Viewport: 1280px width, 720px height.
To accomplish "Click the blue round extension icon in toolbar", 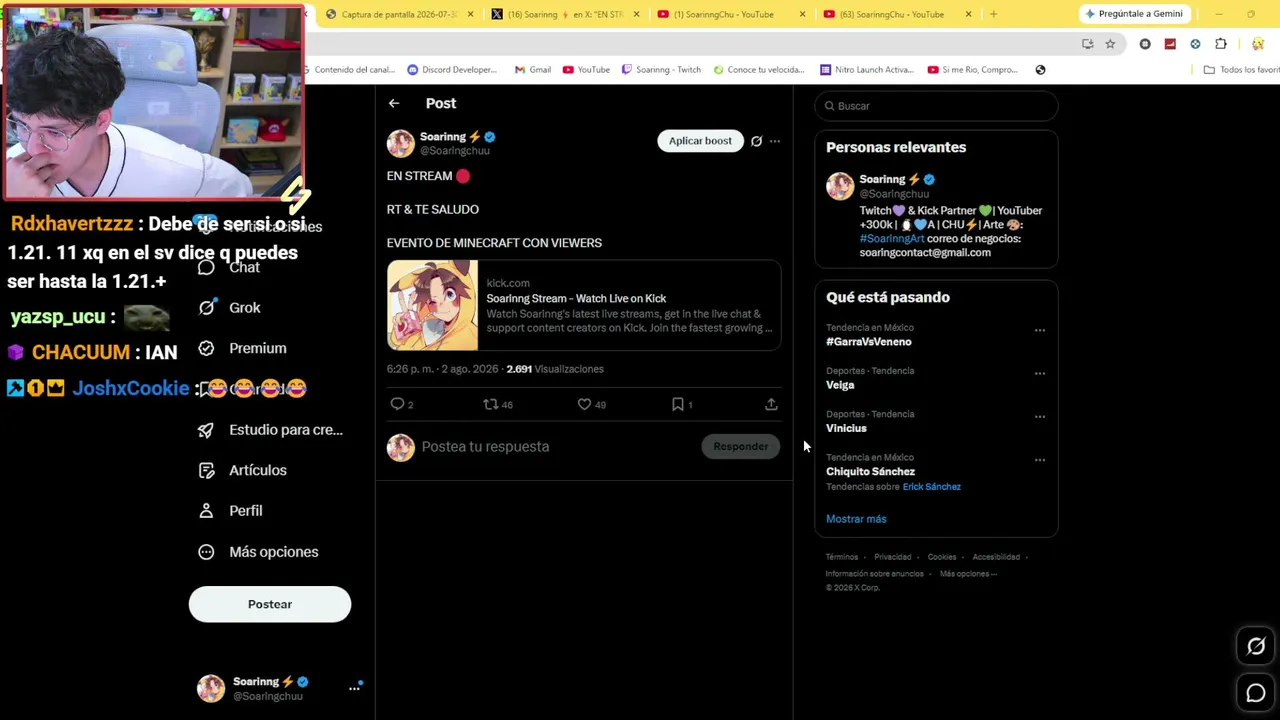I will [1195, 44].
